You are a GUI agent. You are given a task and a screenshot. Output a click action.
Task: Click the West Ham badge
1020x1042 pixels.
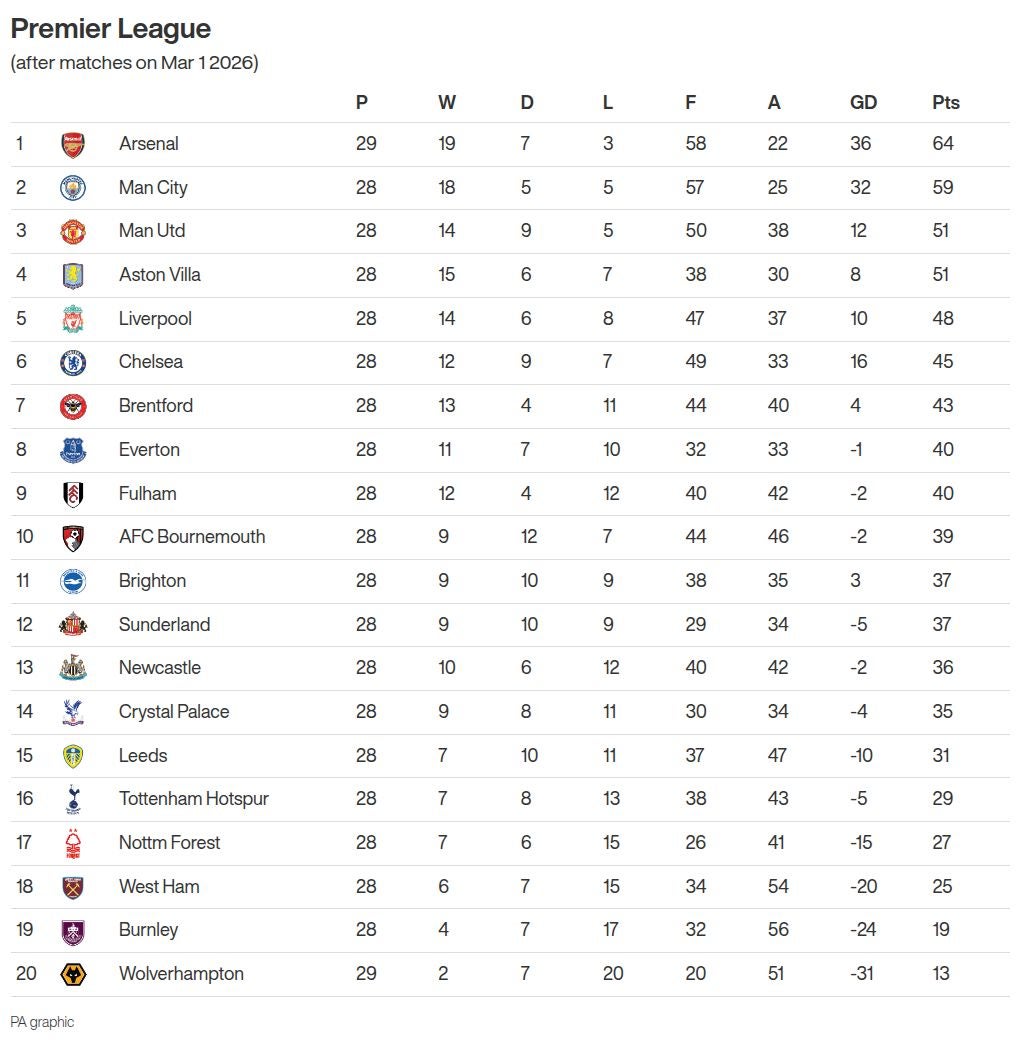point(73,887)
